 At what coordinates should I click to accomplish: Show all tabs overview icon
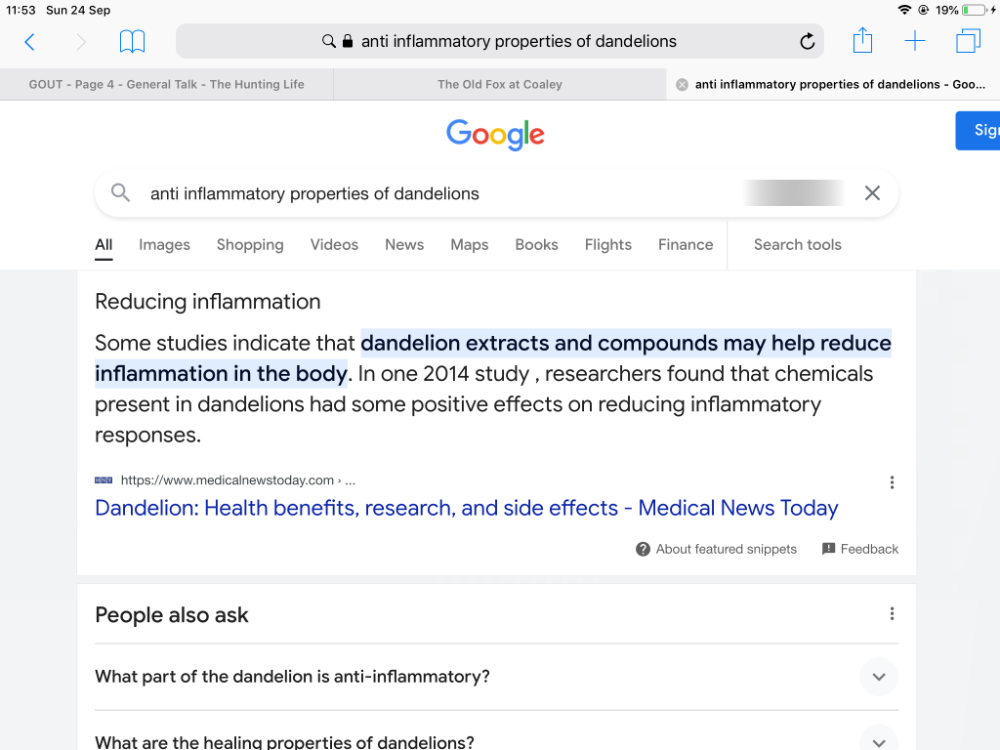(968, 41)
